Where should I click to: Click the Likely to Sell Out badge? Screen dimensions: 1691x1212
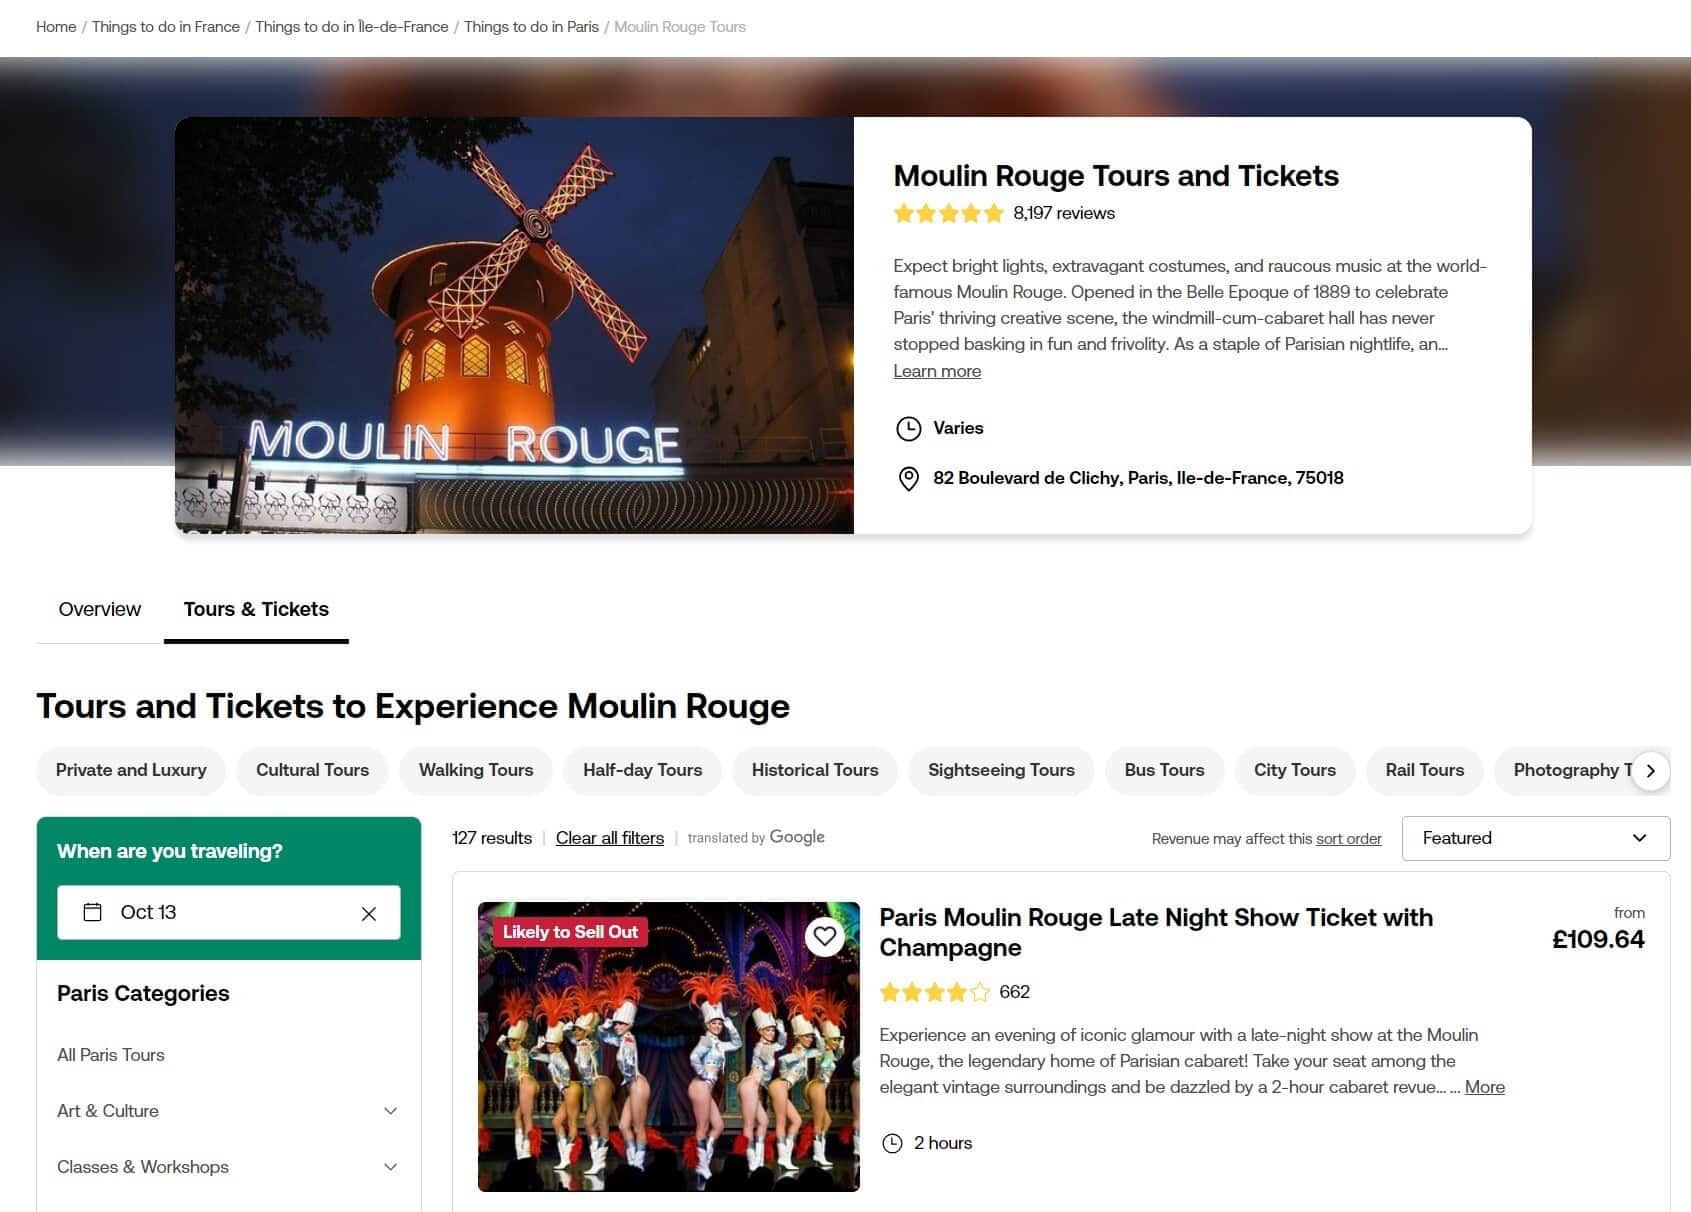pyautogui.click(x=570, y=932)
